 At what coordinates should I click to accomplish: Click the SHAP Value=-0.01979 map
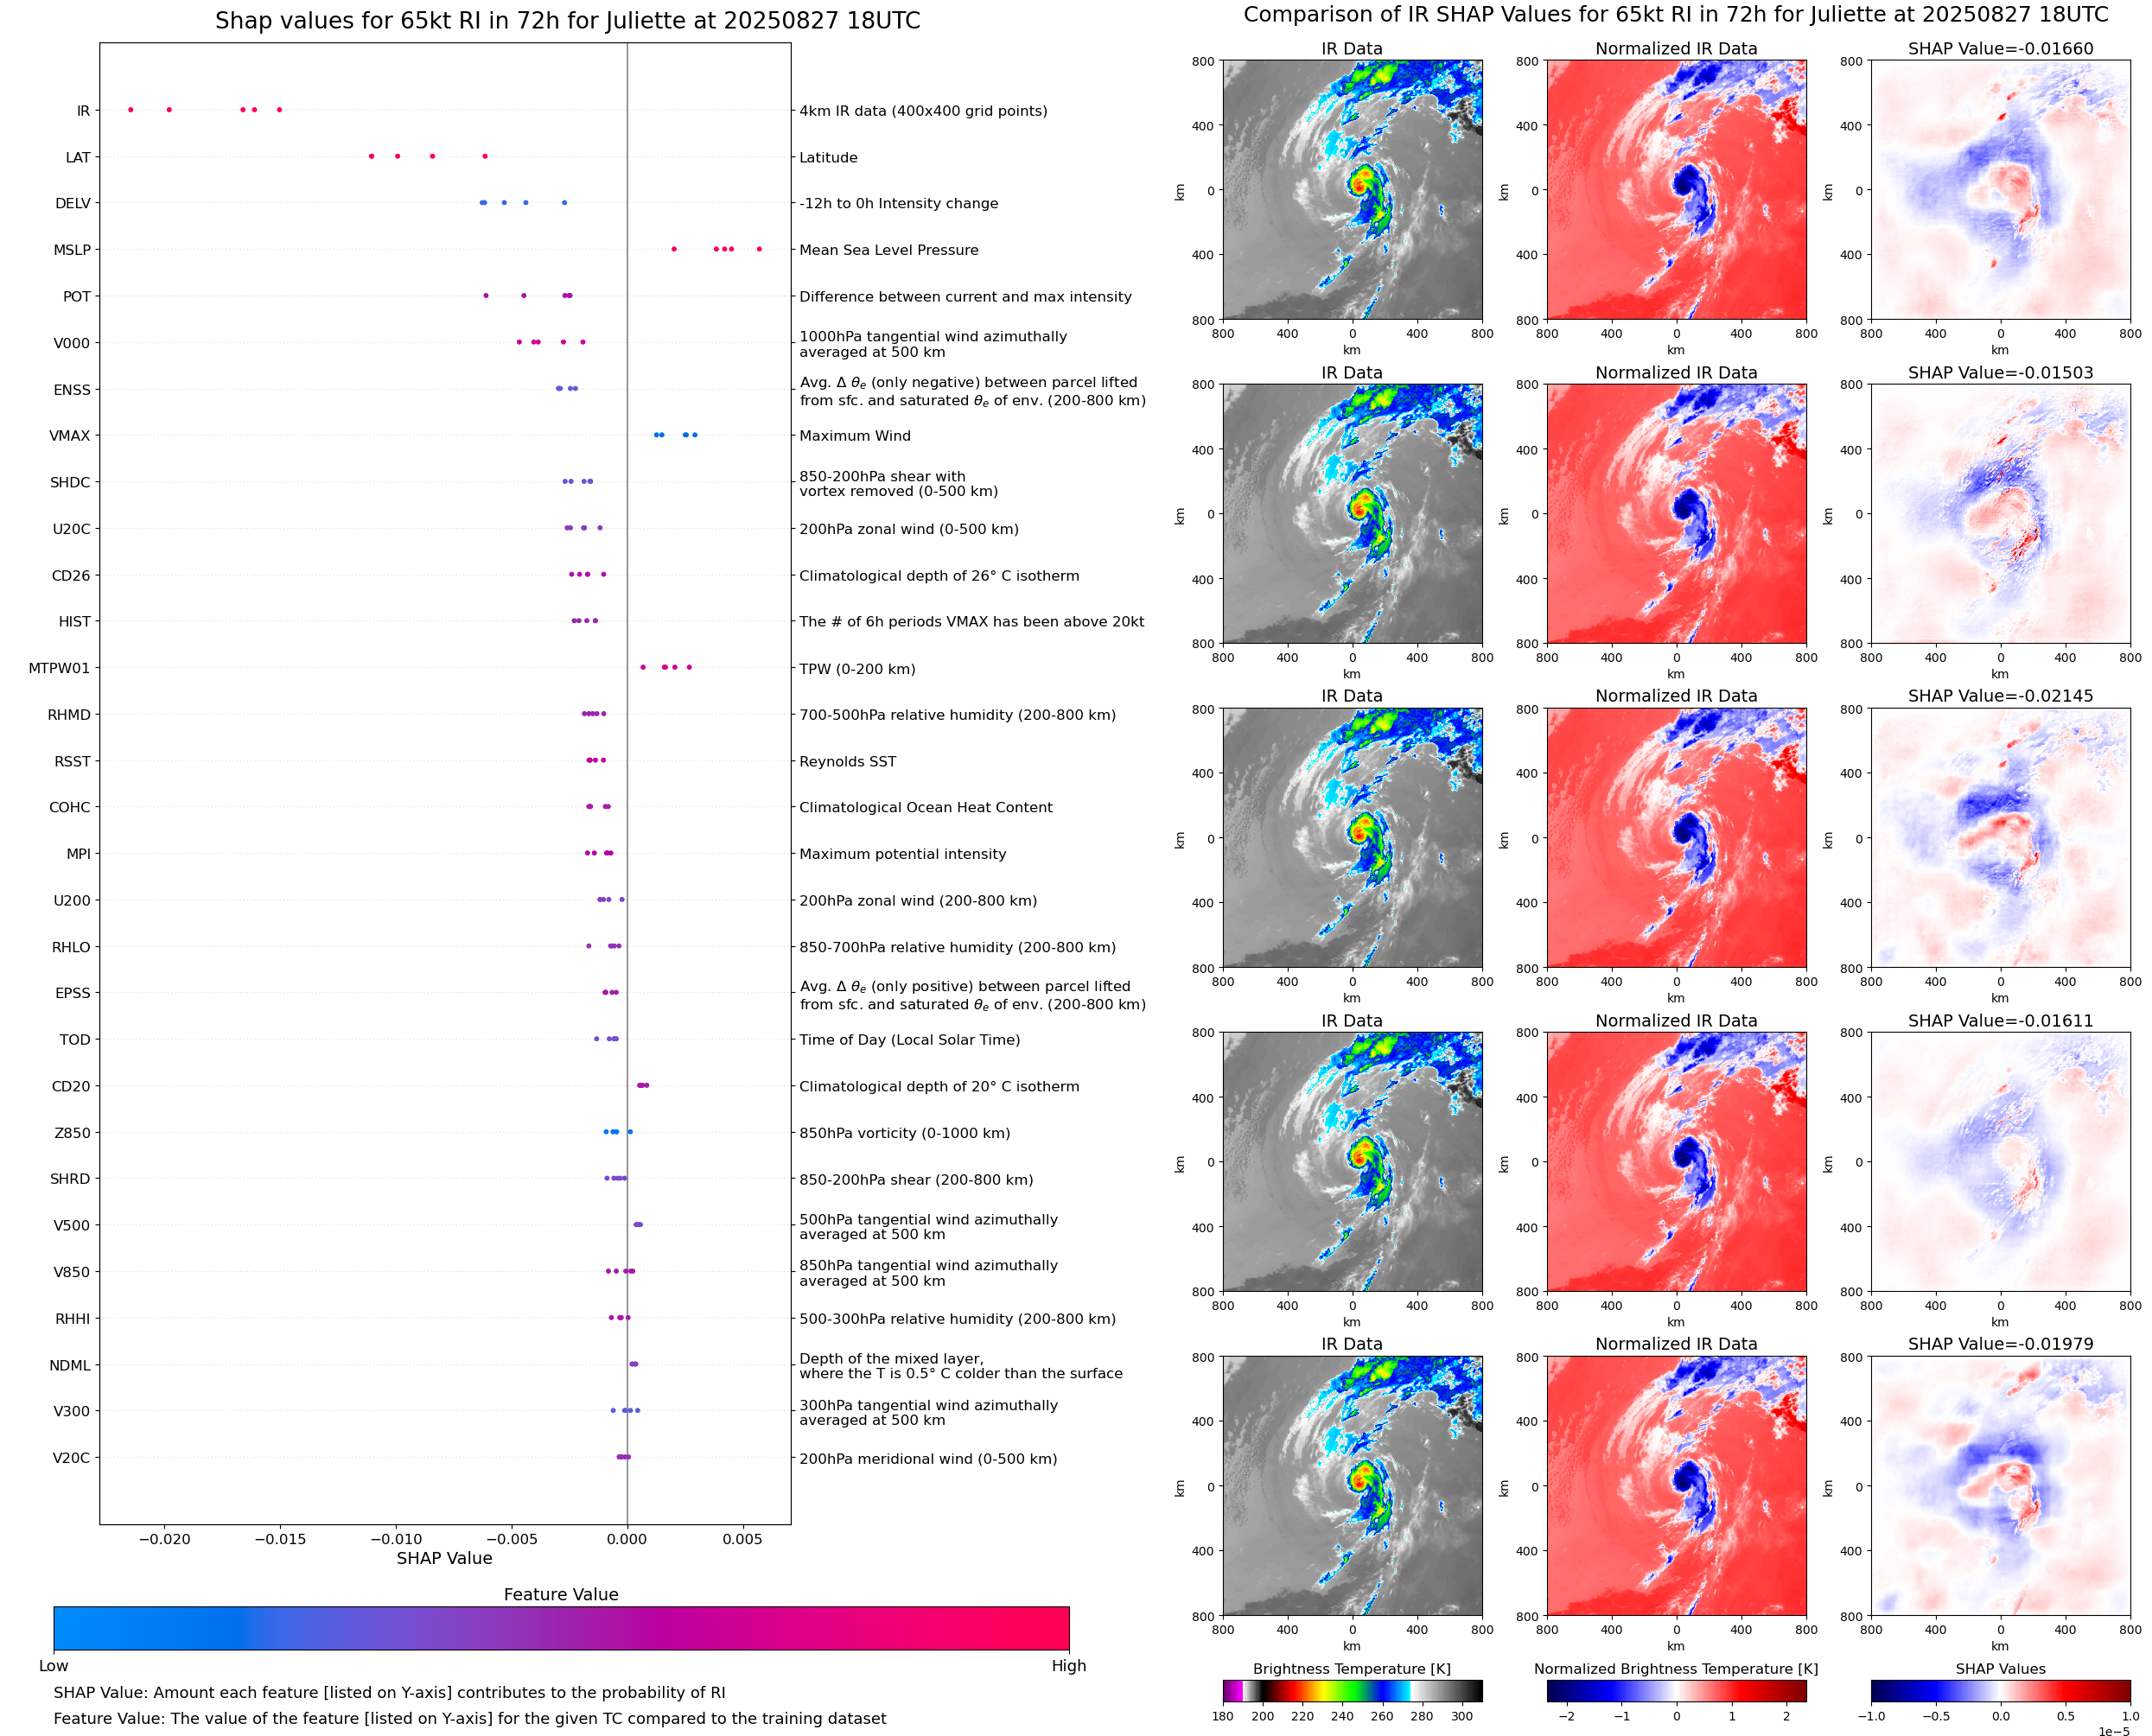pyautogui.click(x=2000, y=1486)
